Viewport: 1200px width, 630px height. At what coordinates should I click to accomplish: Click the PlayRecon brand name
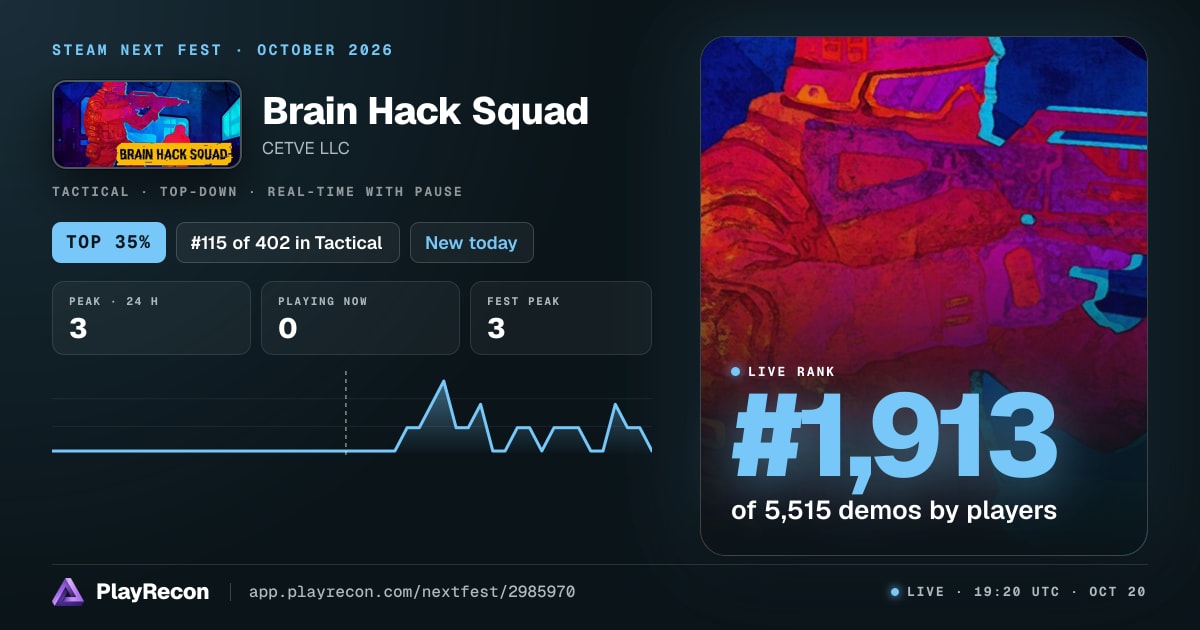click(x=152, y=592)
